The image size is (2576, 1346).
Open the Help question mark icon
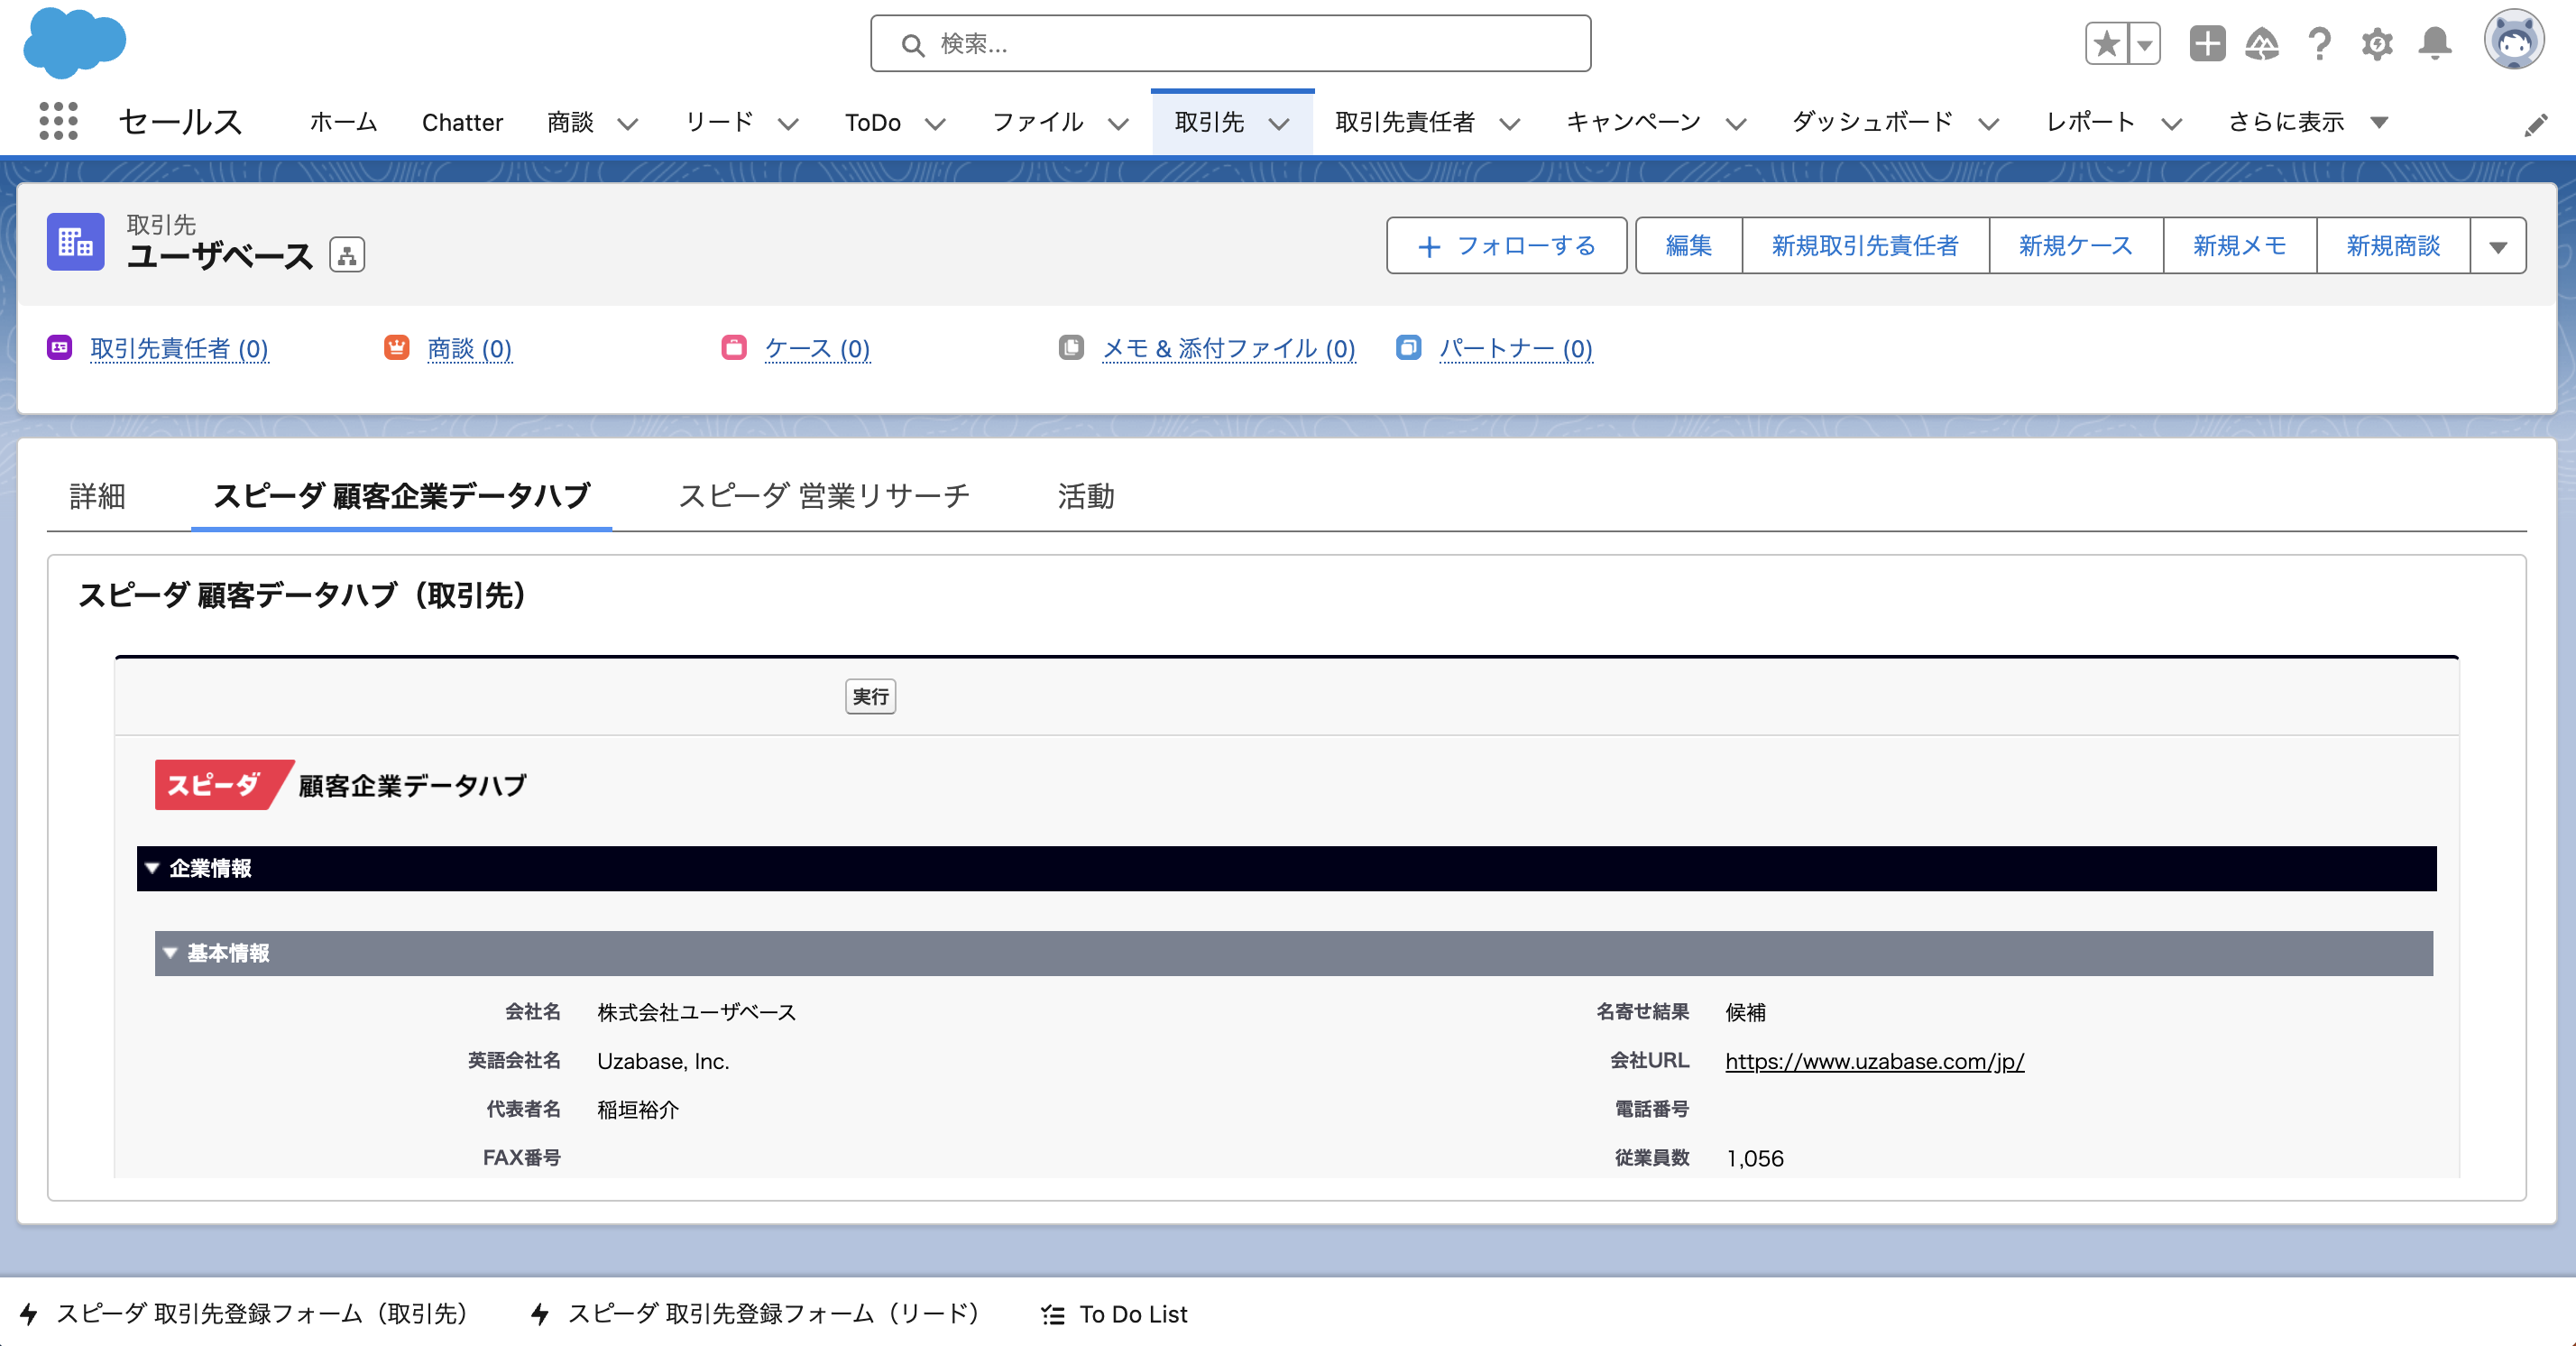tap(2319, 43)
